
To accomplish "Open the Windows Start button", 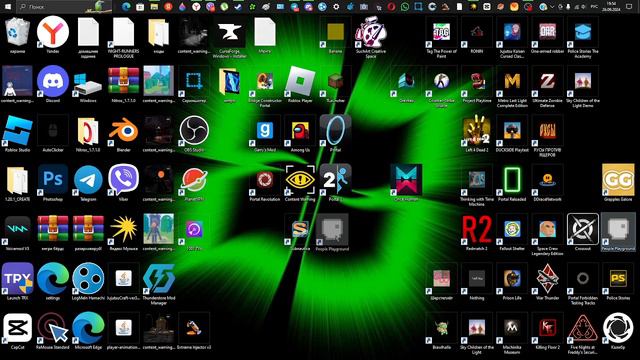I will [x=8, y=7].
